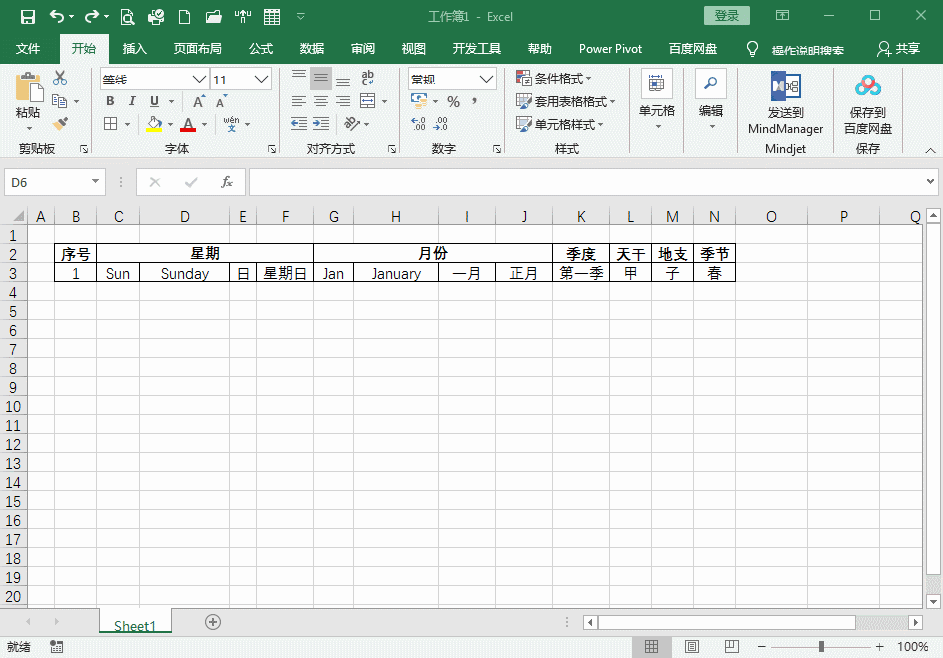The width and height of the screenshot is (943, 658).
Task: Click the Cut scissors icon
Action: (x=60, y=78)
